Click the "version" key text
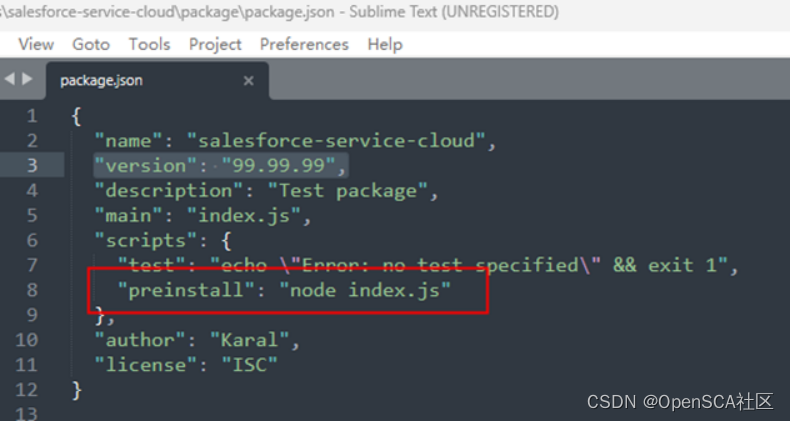Viewport: 790px width, 422px height. (146, 166)
